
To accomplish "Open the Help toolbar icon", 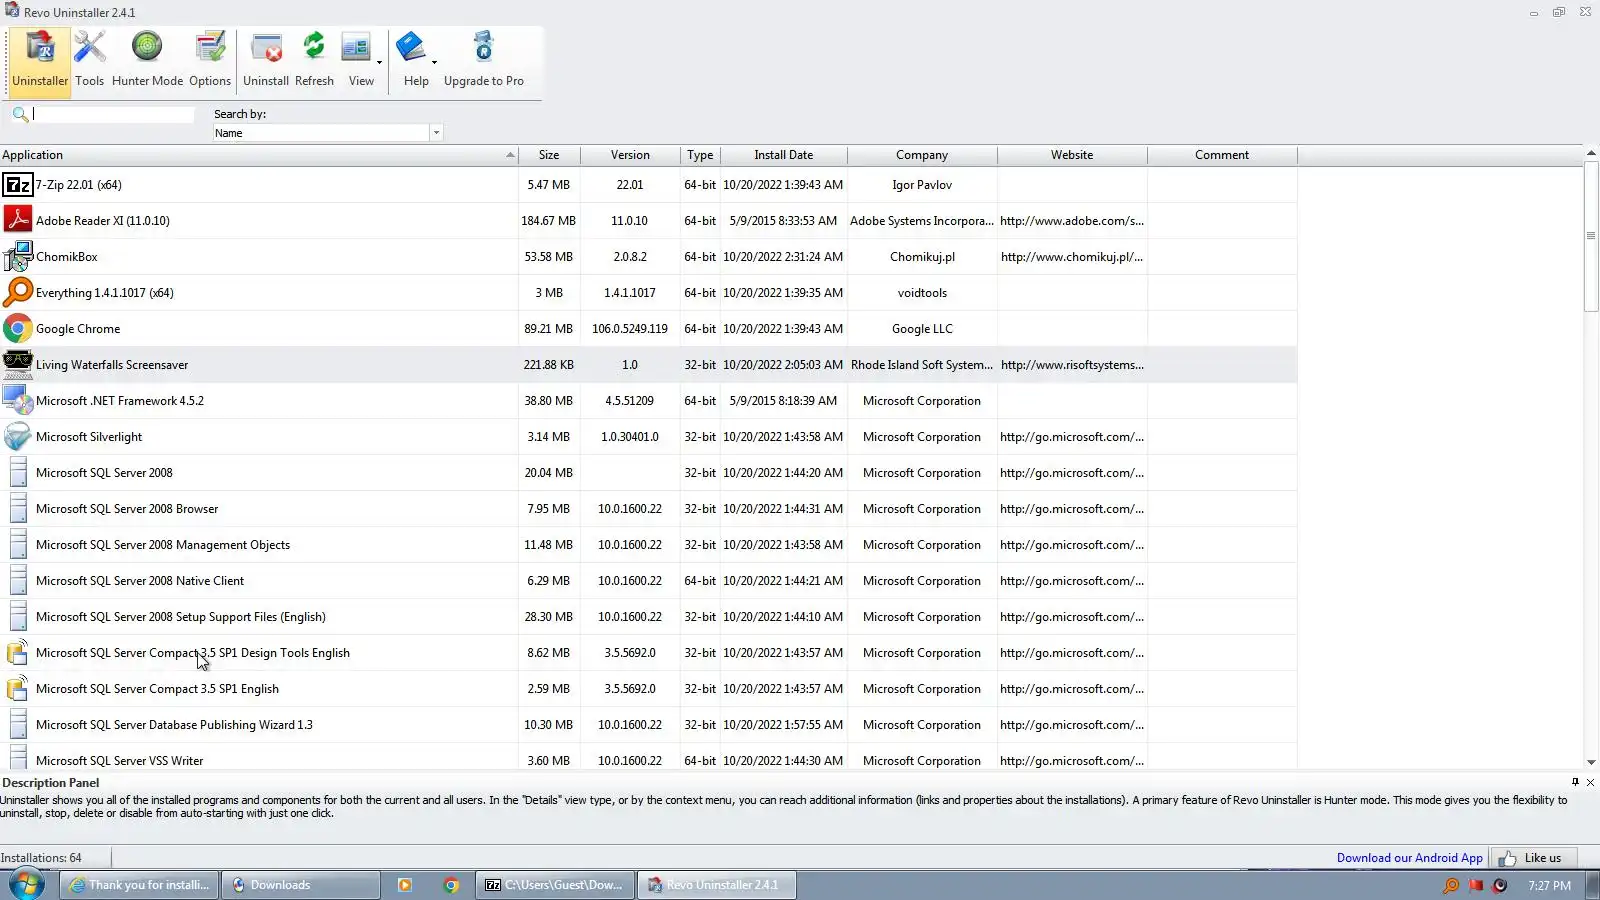I will click(413, 61).
